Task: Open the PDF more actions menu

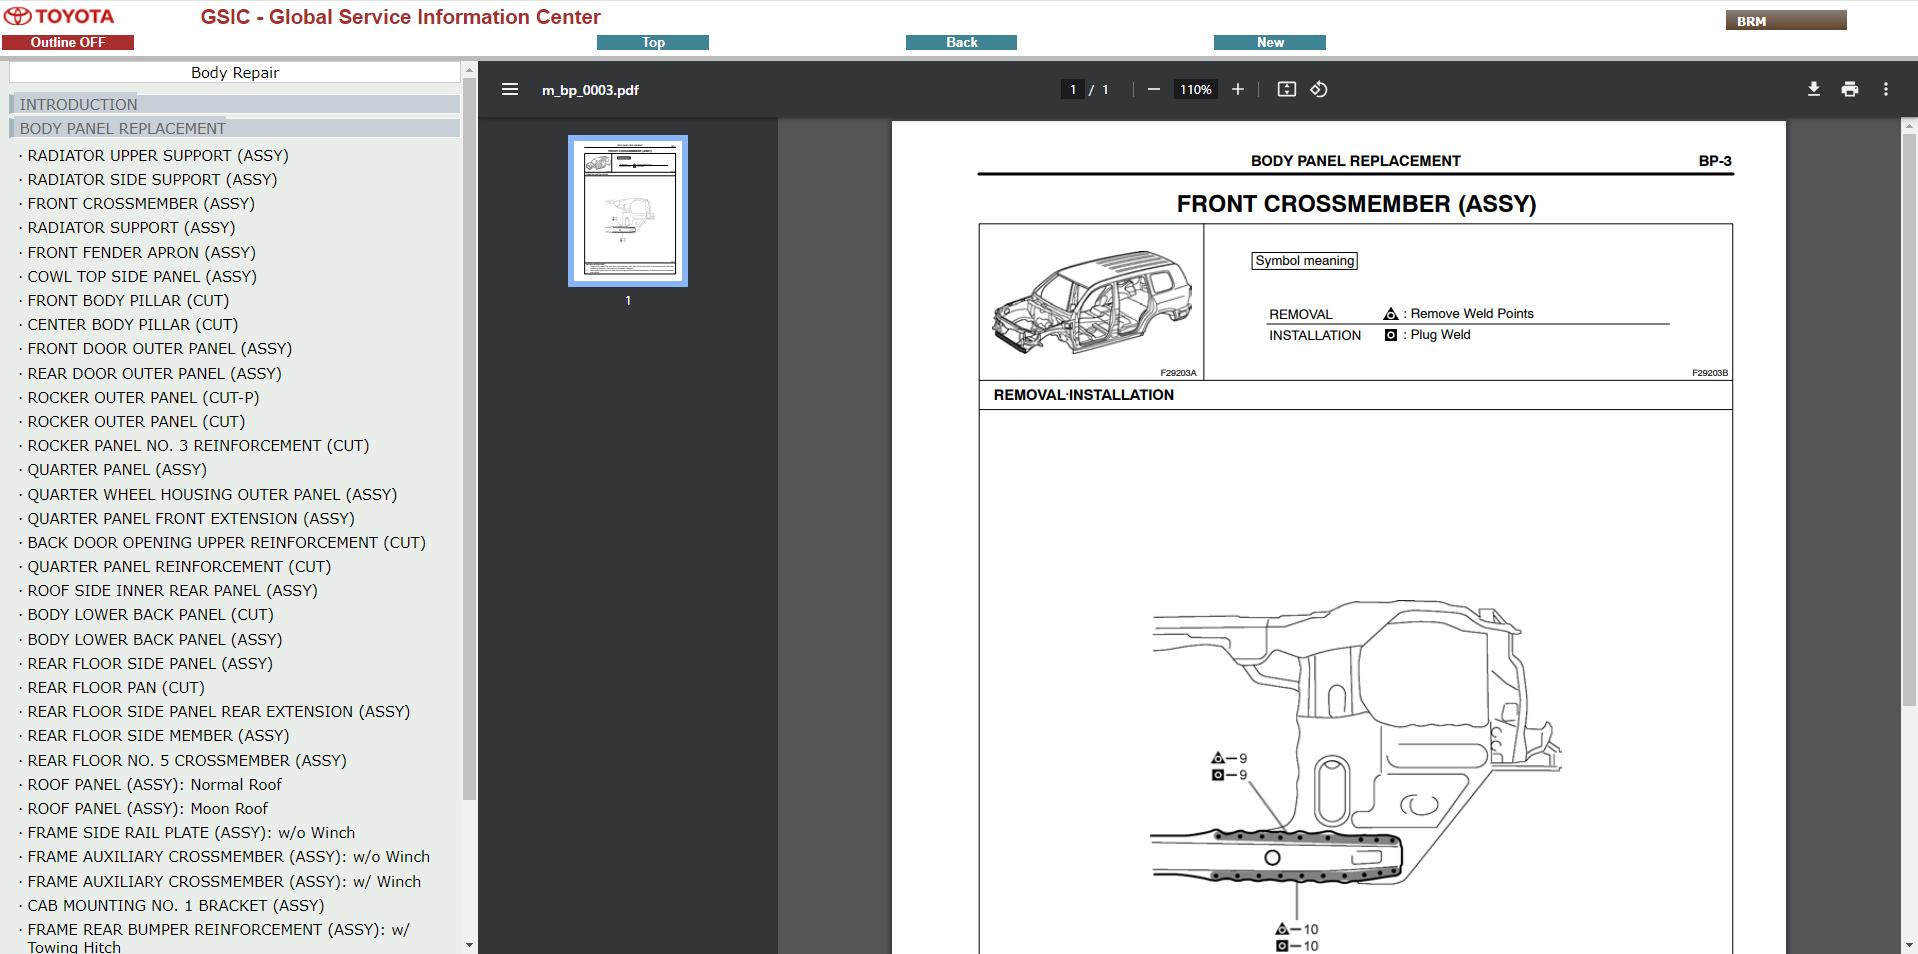Action: click(x=1886, y=89)
